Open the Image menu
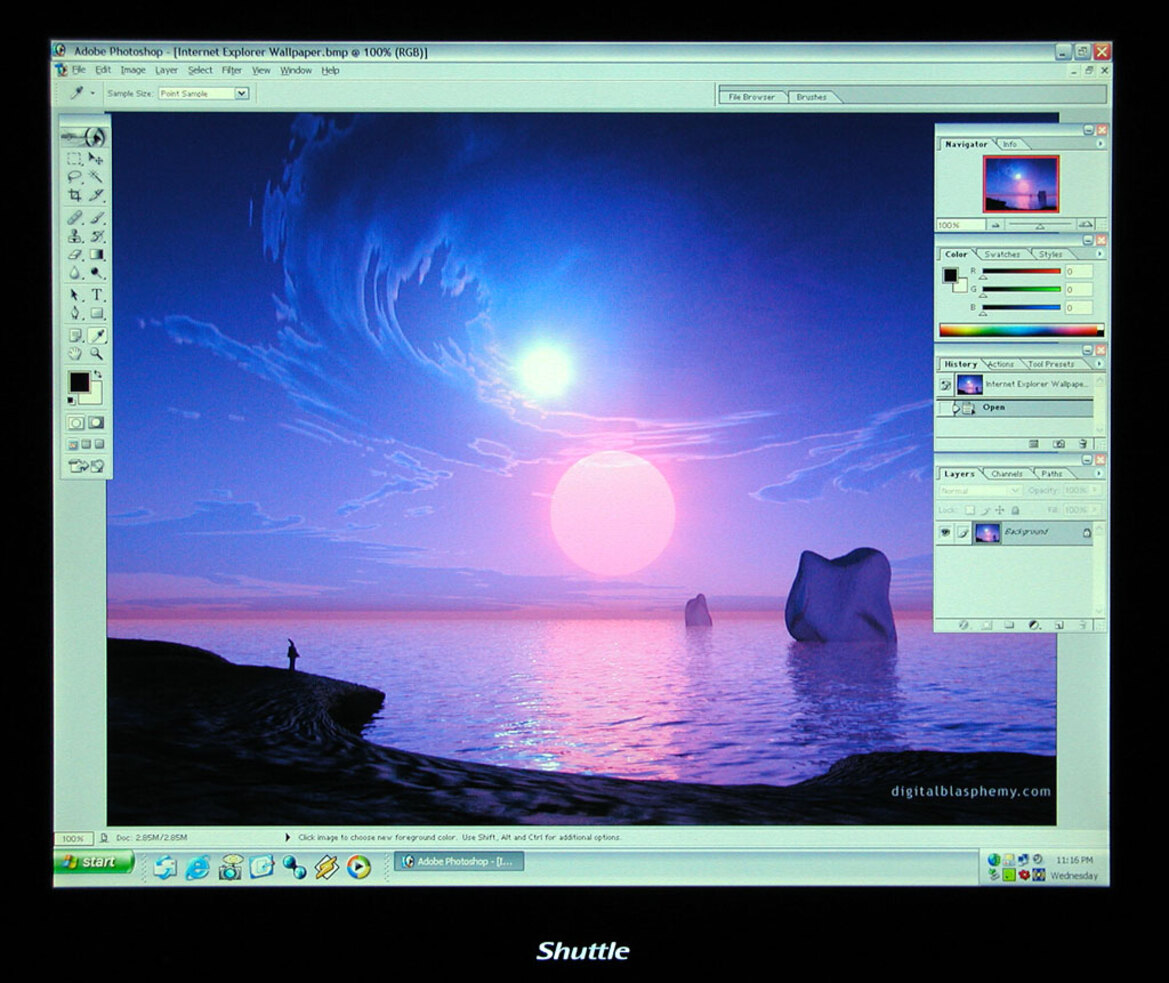 133,70
